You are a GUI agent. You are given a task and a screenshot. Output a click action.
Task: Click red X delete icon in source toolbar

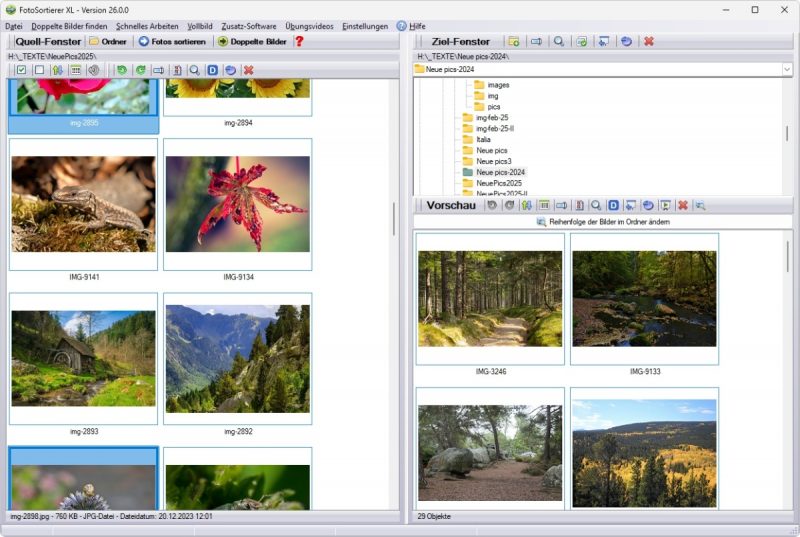[x=248, y=70]
